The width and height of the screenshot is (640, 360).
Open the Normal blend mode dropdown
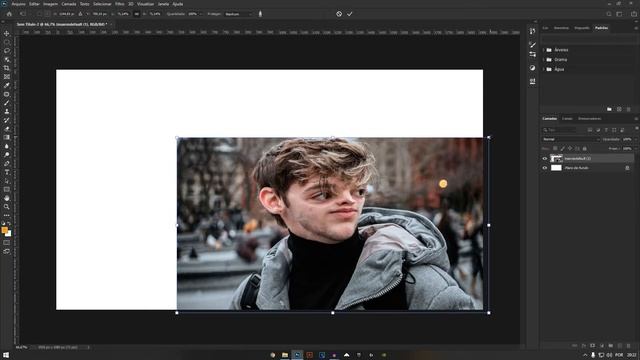[x=571, y=139]
